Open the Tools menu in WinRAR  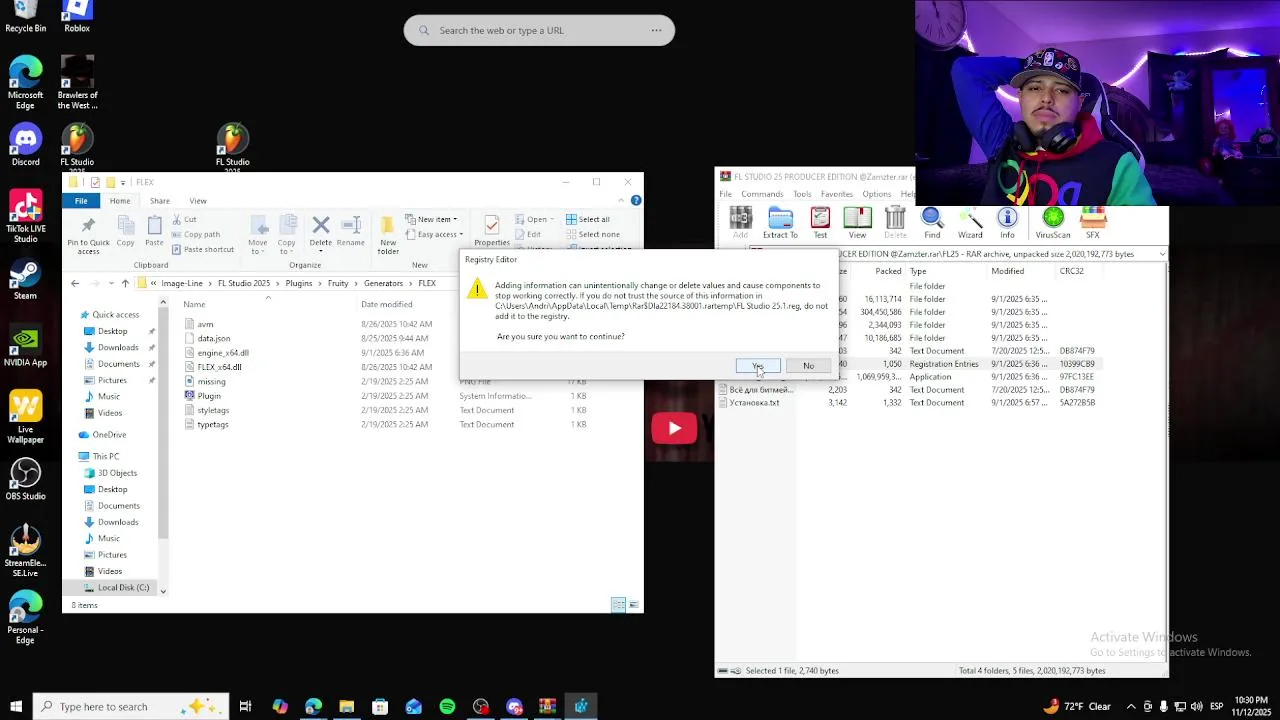(x=802, y=194)
